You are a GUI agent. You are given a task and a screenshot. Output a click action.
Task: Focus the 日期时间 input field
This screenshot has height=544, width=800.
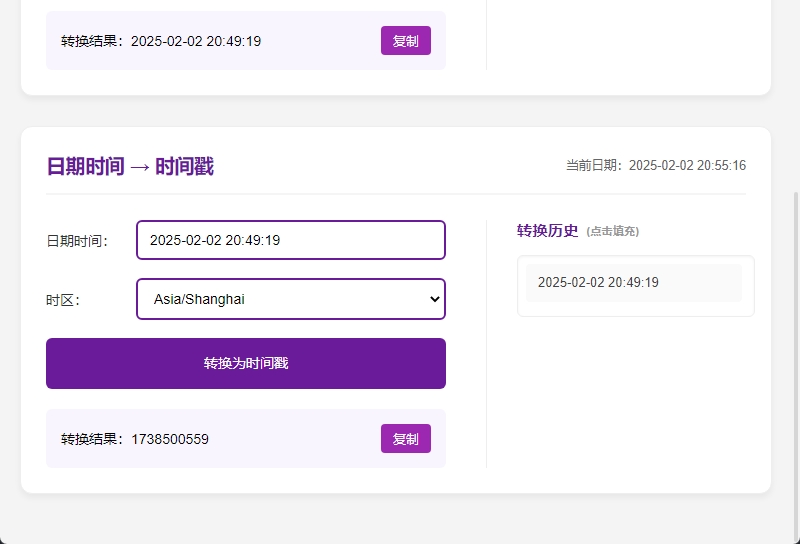[291, 240]
